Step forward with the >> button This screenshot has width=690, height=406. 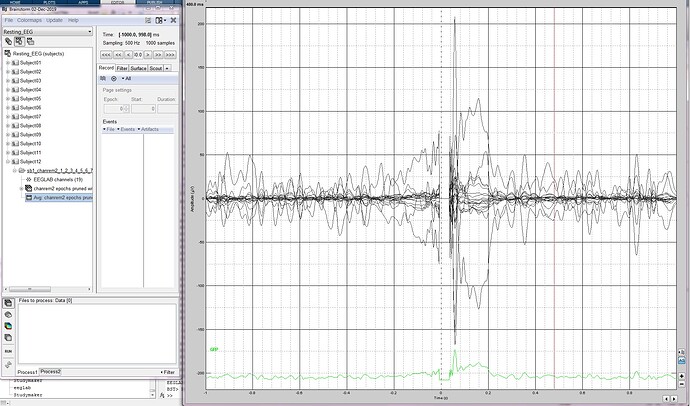tap(158, 55)
